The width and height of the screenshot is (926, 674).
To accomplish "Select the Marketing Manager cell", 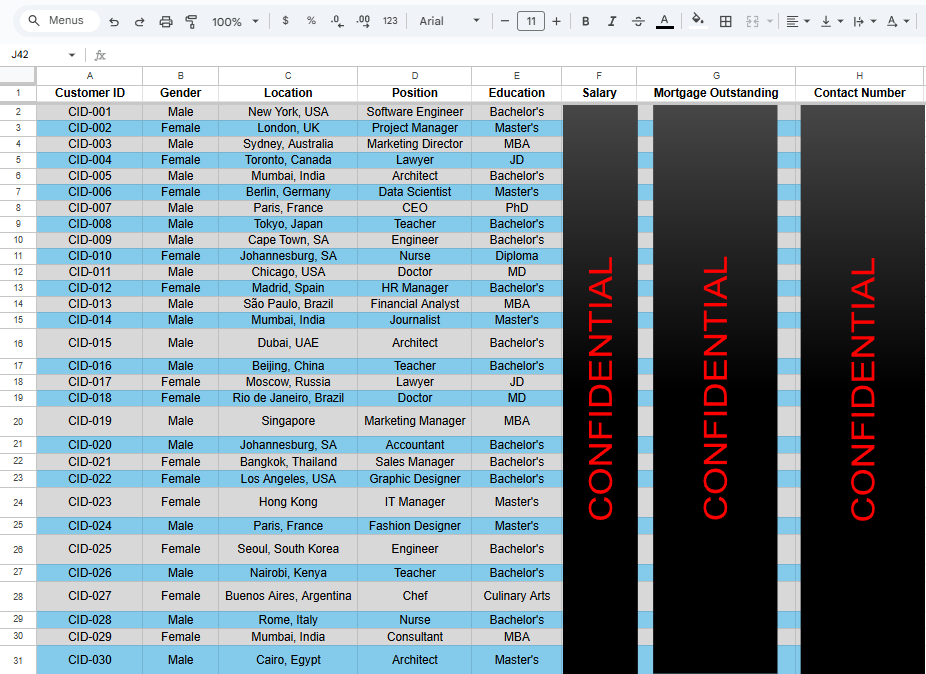I will [x=415, y=421].
